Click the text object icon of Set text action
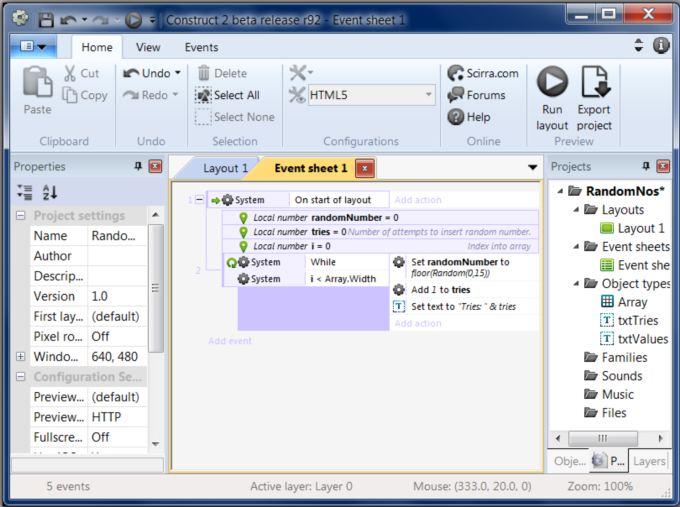Screen dimensions: 680x507 coord(399,306)
